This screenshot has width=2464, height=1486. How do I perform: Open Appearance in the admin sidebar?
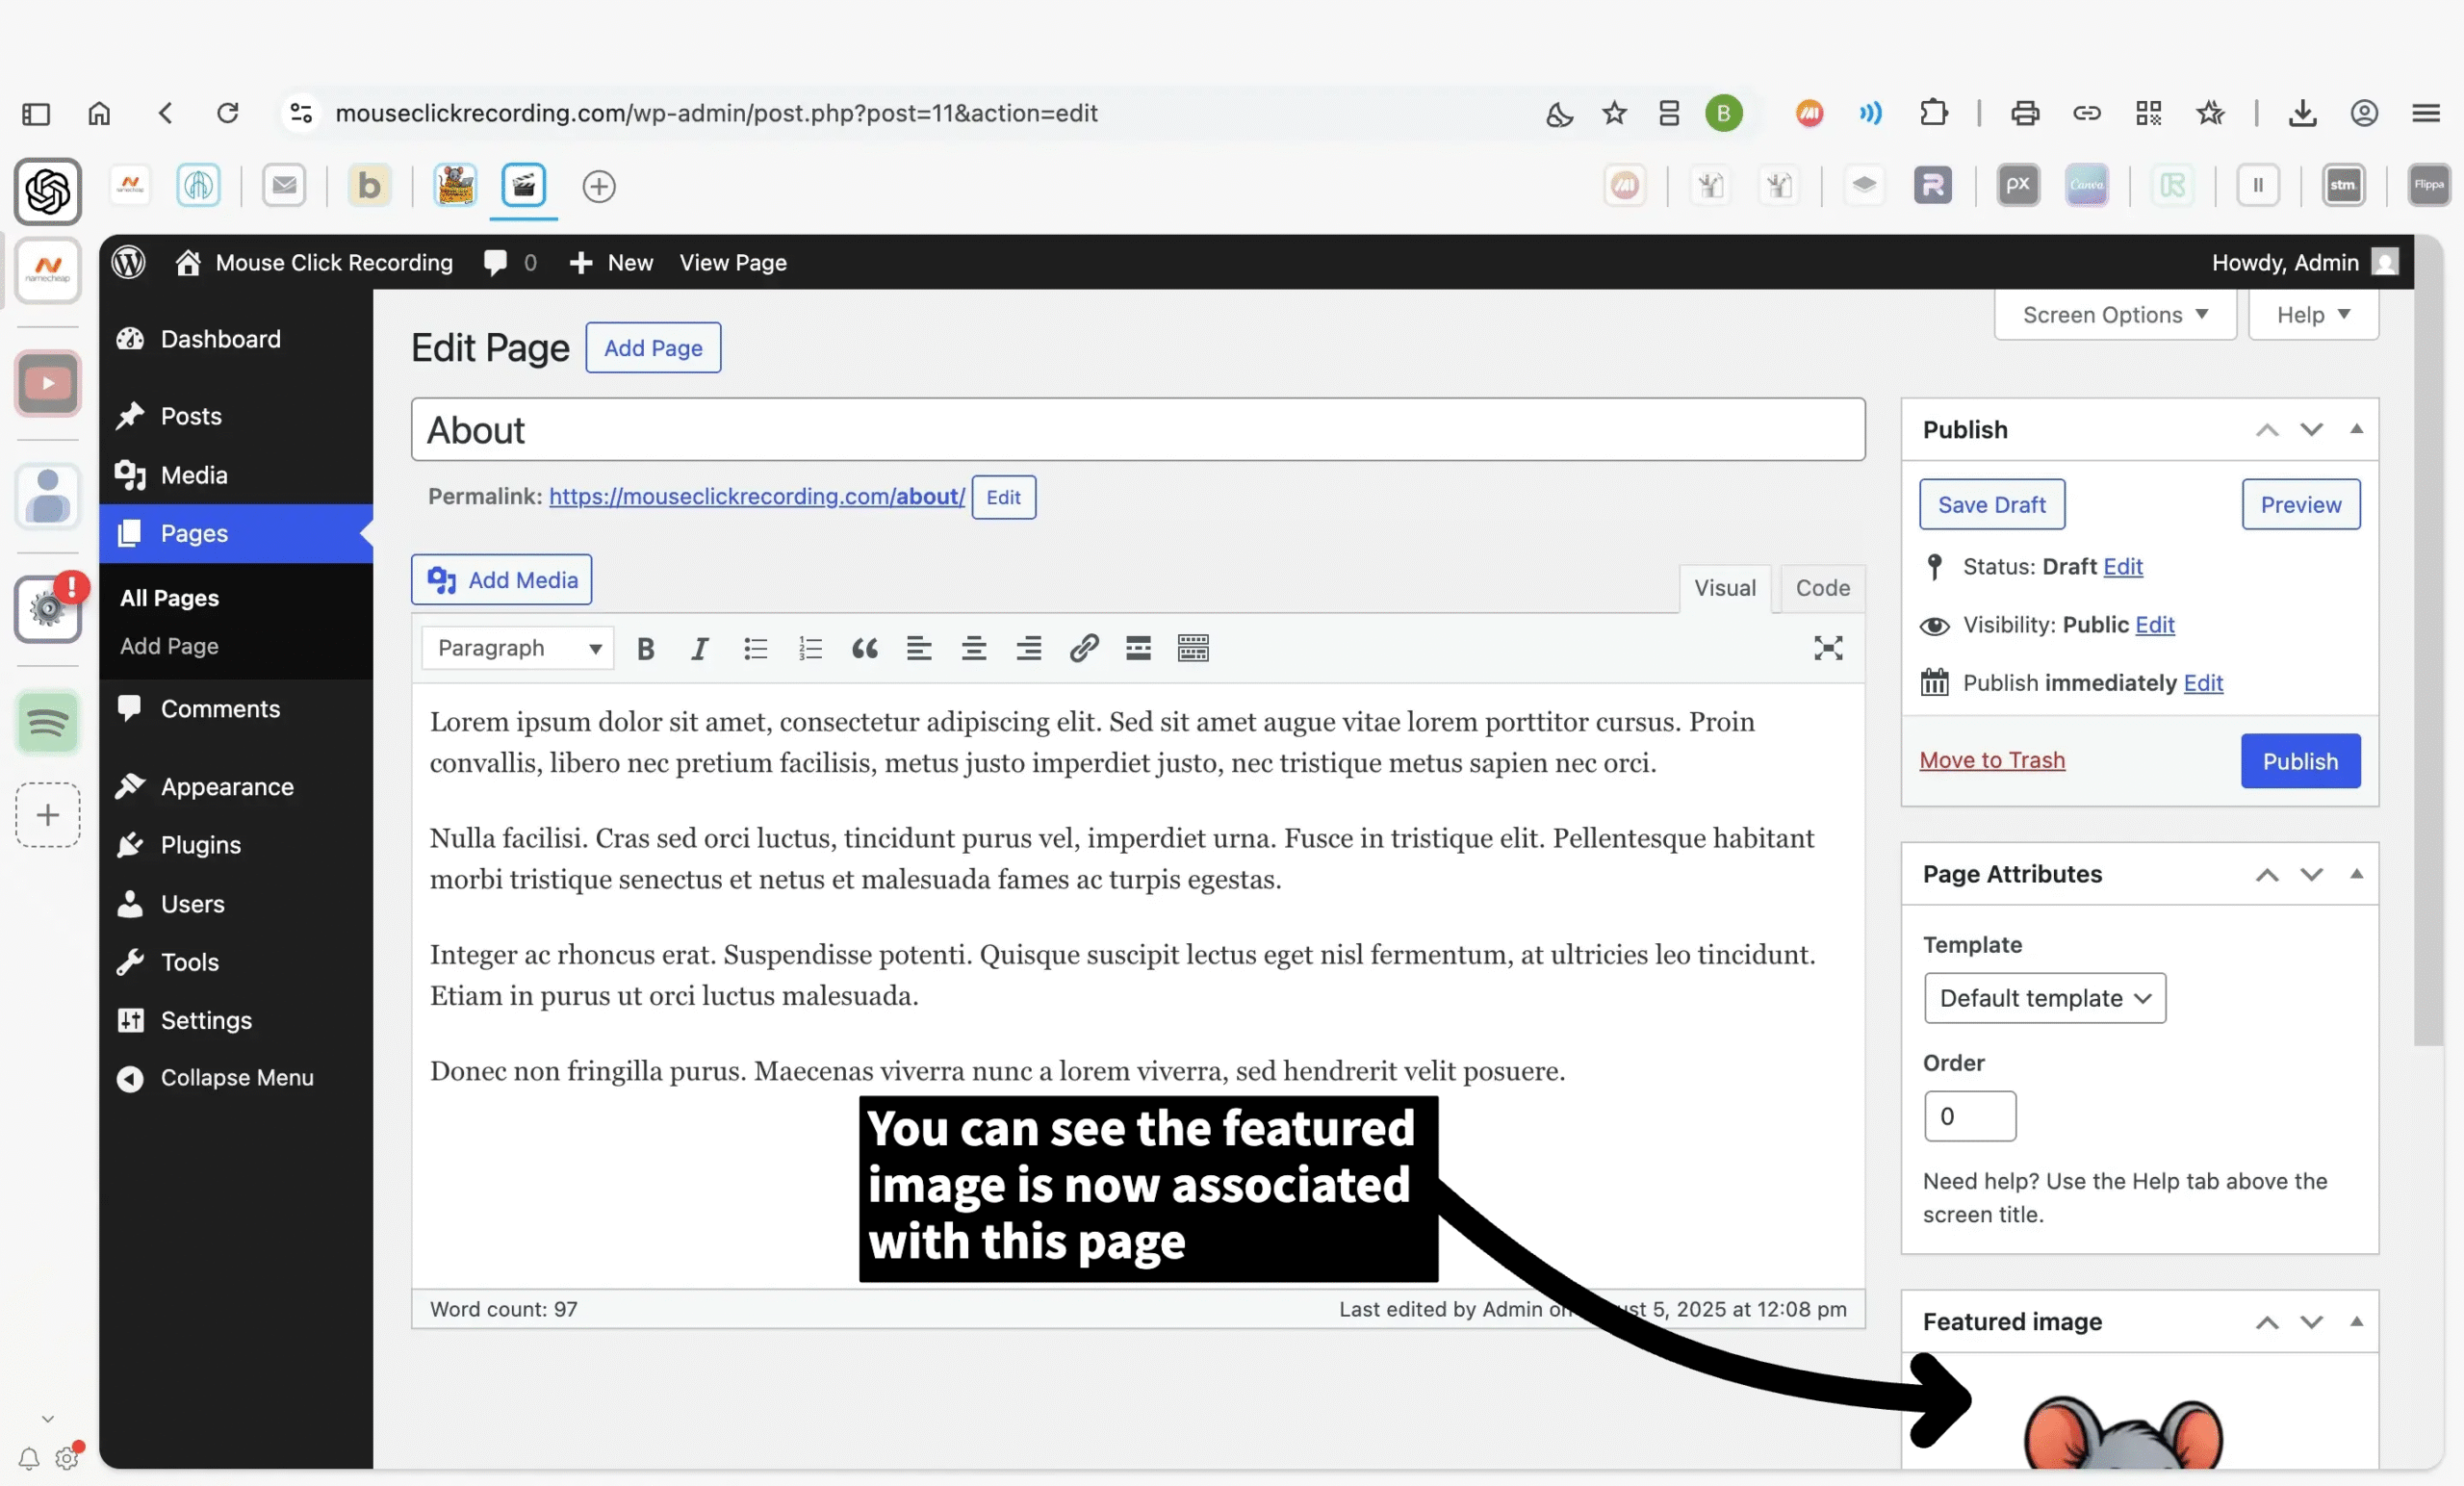(227, 787)
